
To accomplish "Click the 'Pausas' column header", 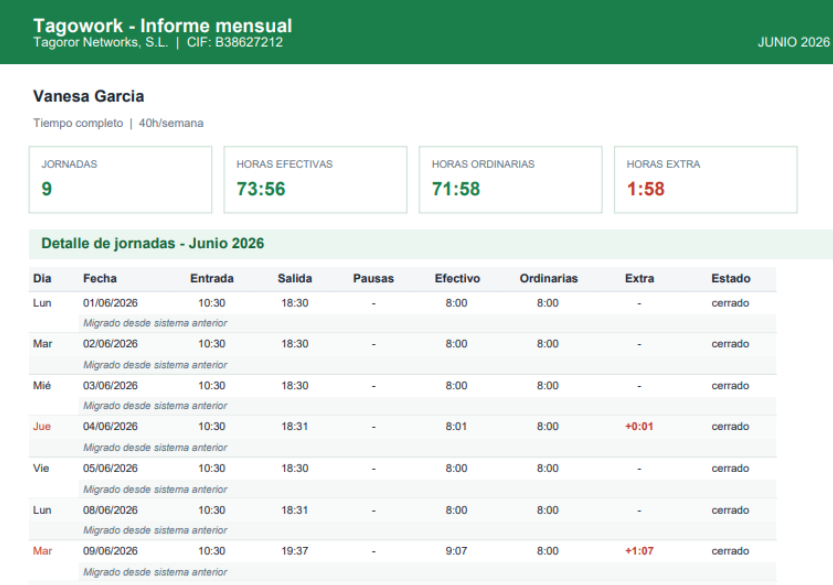I will tap(373, 278).
